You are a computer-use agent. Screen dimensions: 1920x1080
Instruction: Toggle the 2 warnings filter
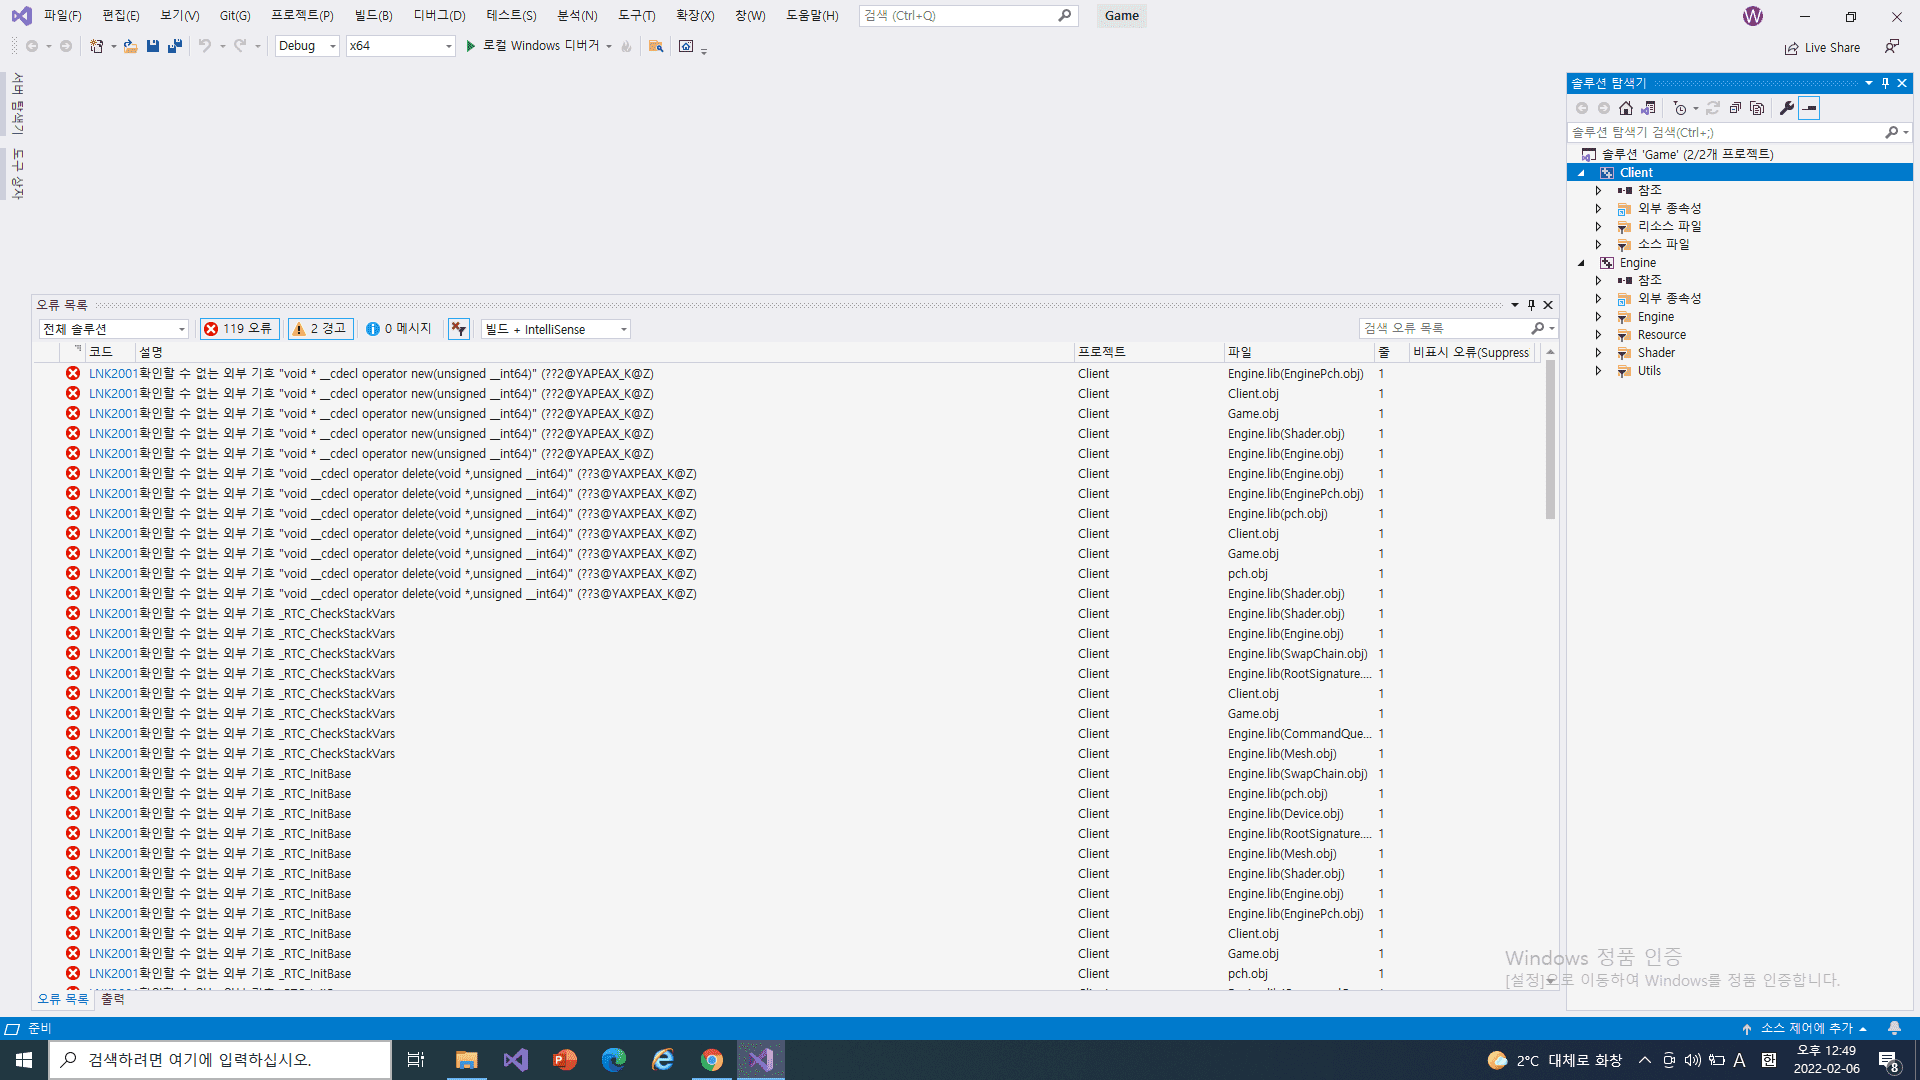pos(320,329)
